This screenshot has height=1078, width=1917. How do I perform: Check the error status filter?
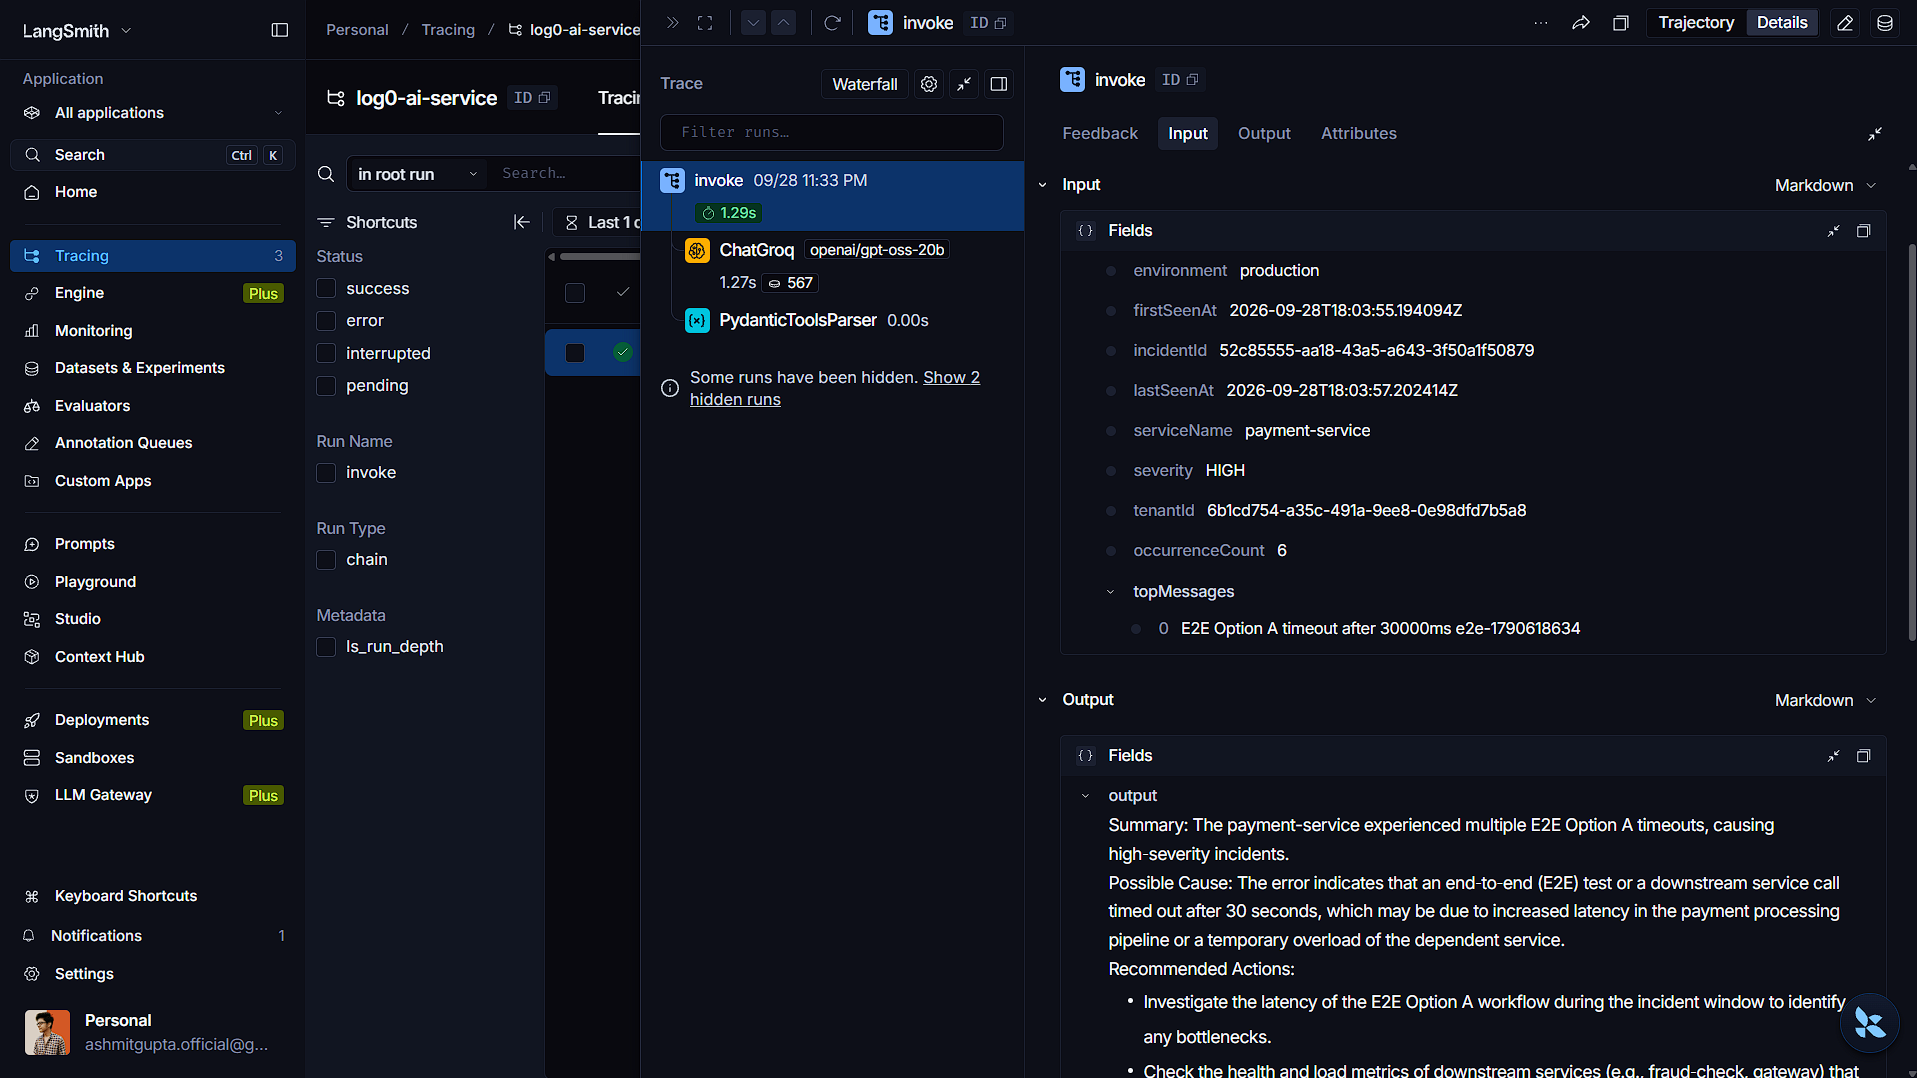326,321
